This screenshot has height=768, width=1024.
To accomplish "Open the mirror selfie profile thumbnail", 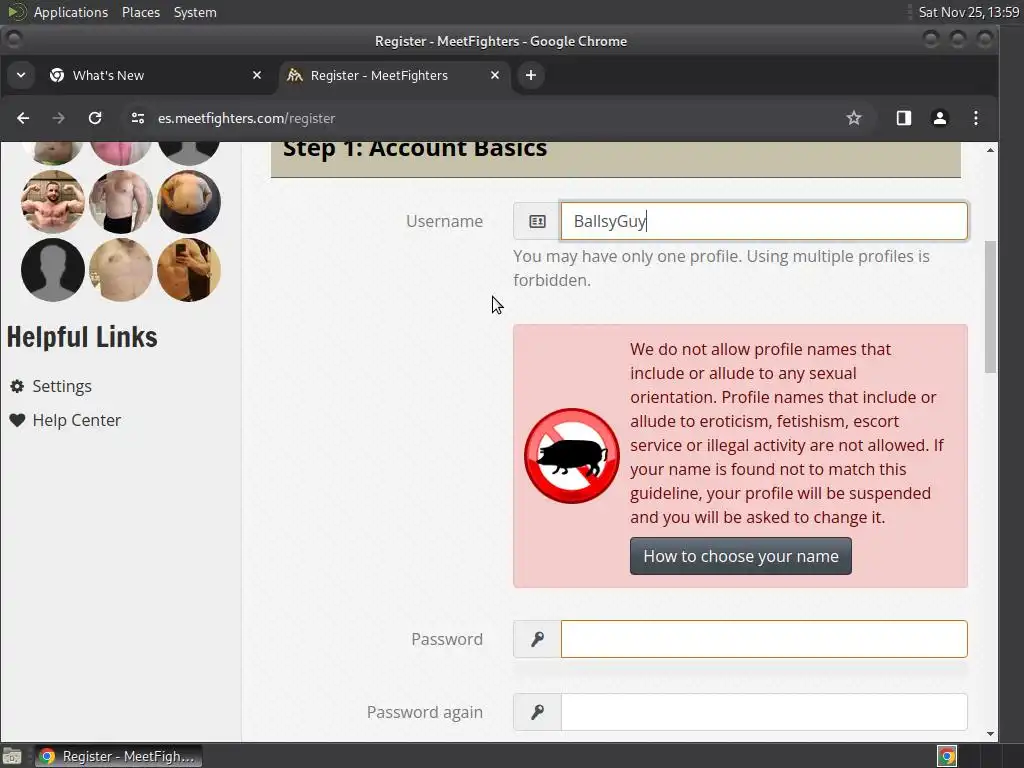I will pyautogui.click(x=189, y=270).
